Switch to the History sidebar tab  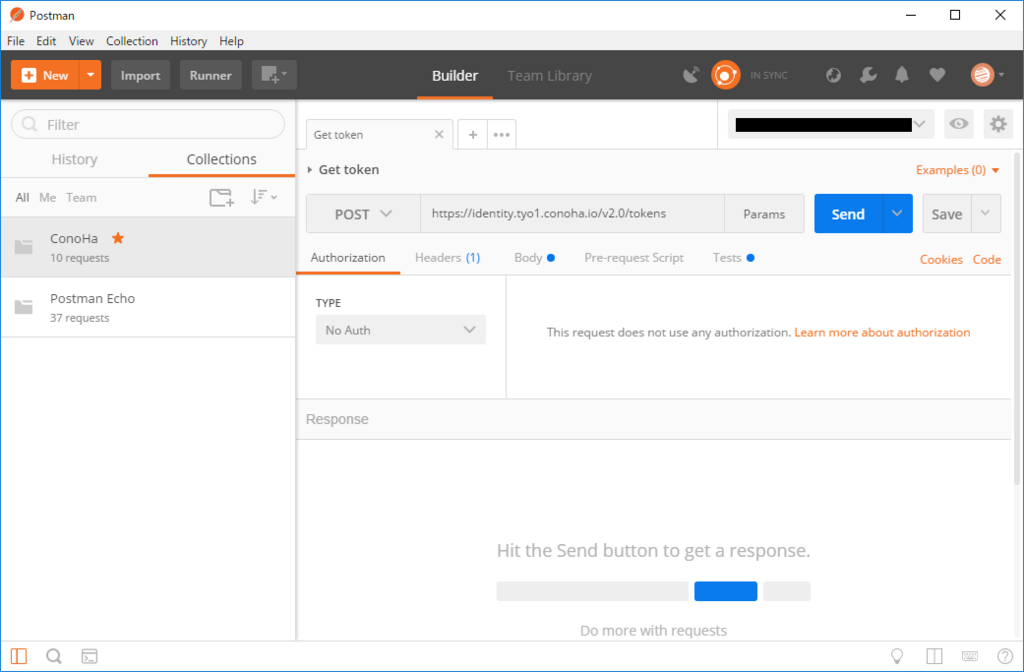pyautogui.click(x=74, y=159)
